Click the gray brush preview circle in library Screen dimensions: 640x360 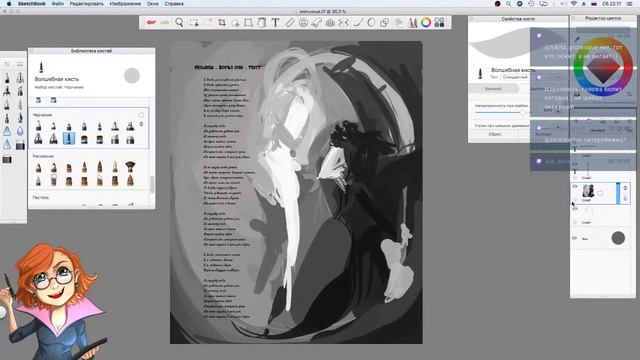pyautogui.click(x=132, y=76)
